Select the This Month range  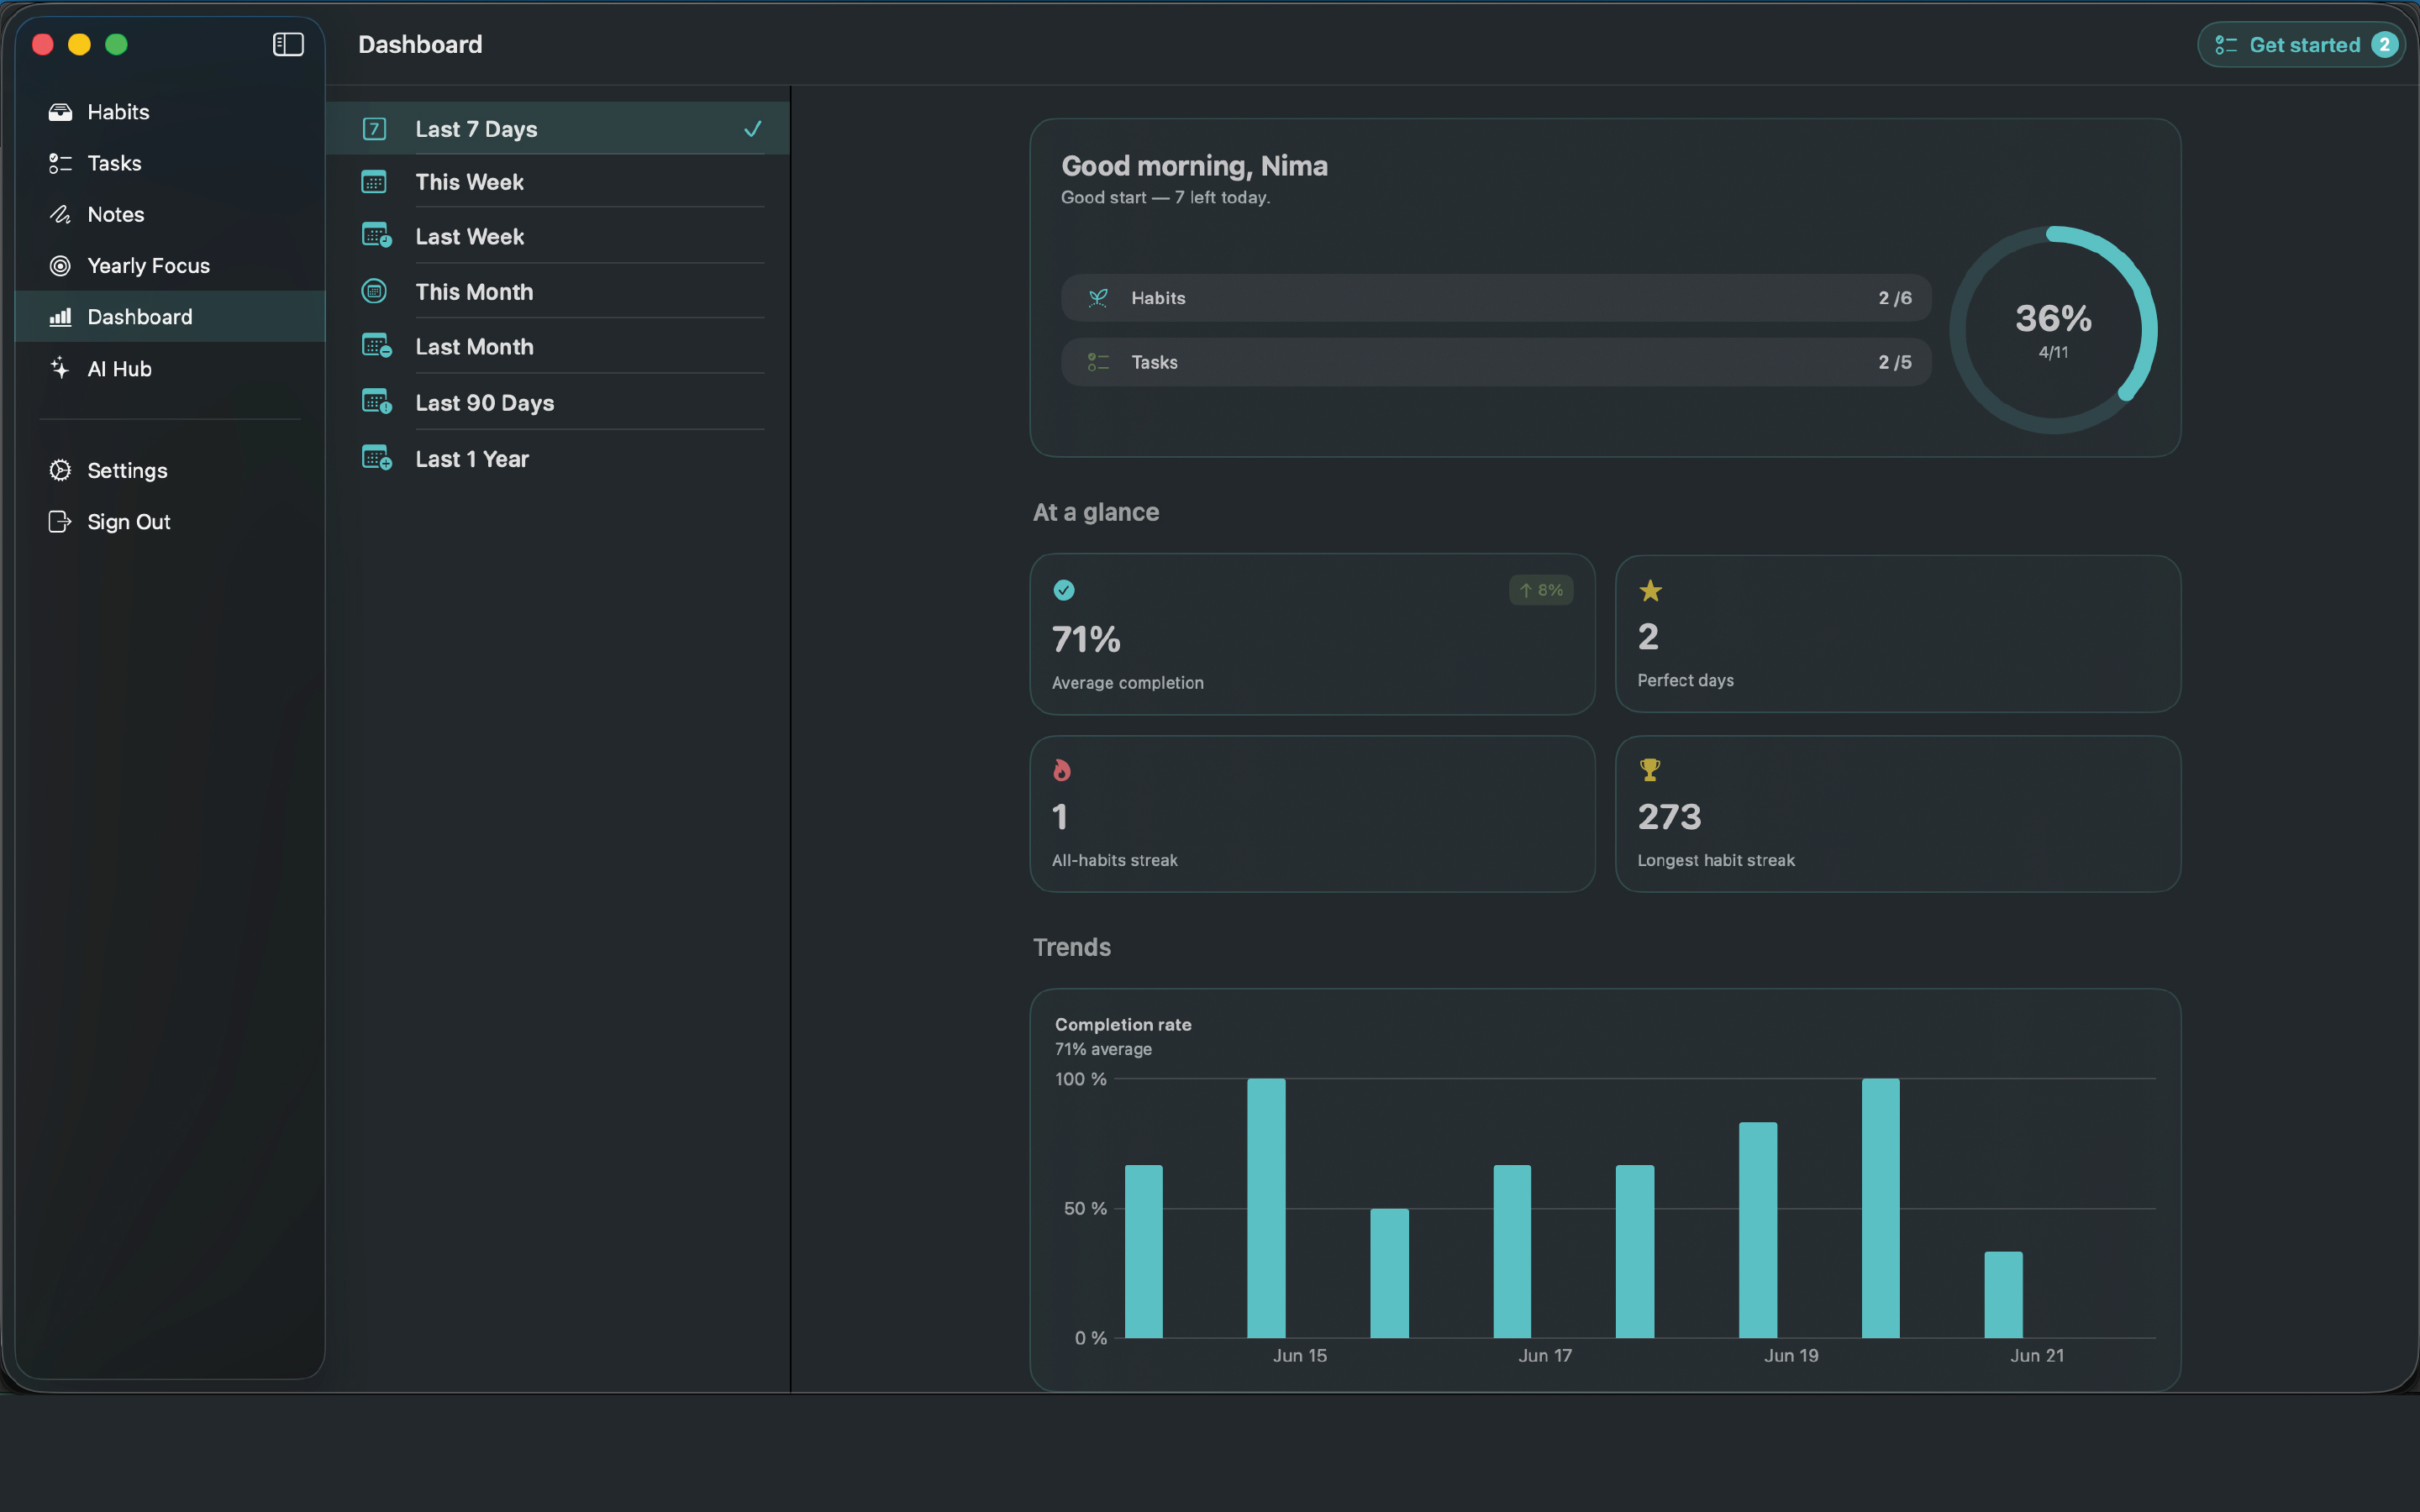[558, 291]
